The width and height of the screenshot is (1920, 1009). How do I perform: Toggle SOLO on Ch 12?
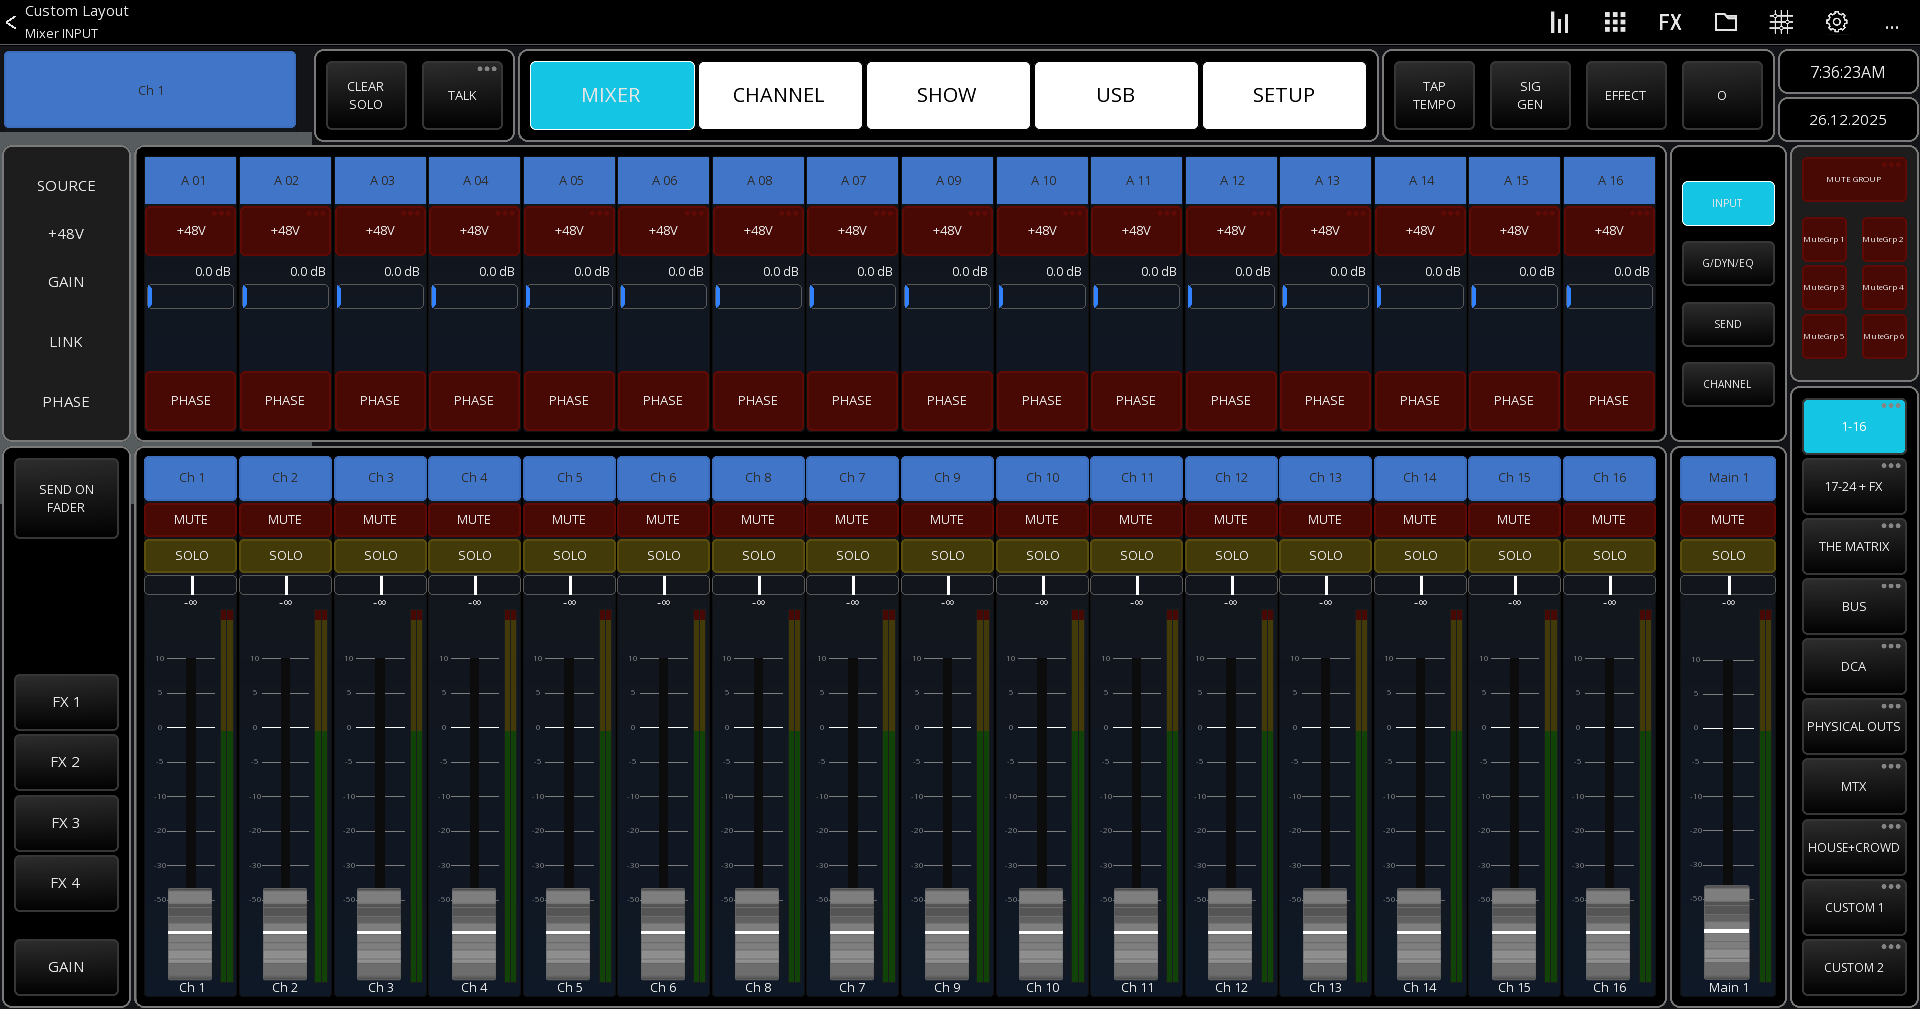click(x=1231, y=555)
